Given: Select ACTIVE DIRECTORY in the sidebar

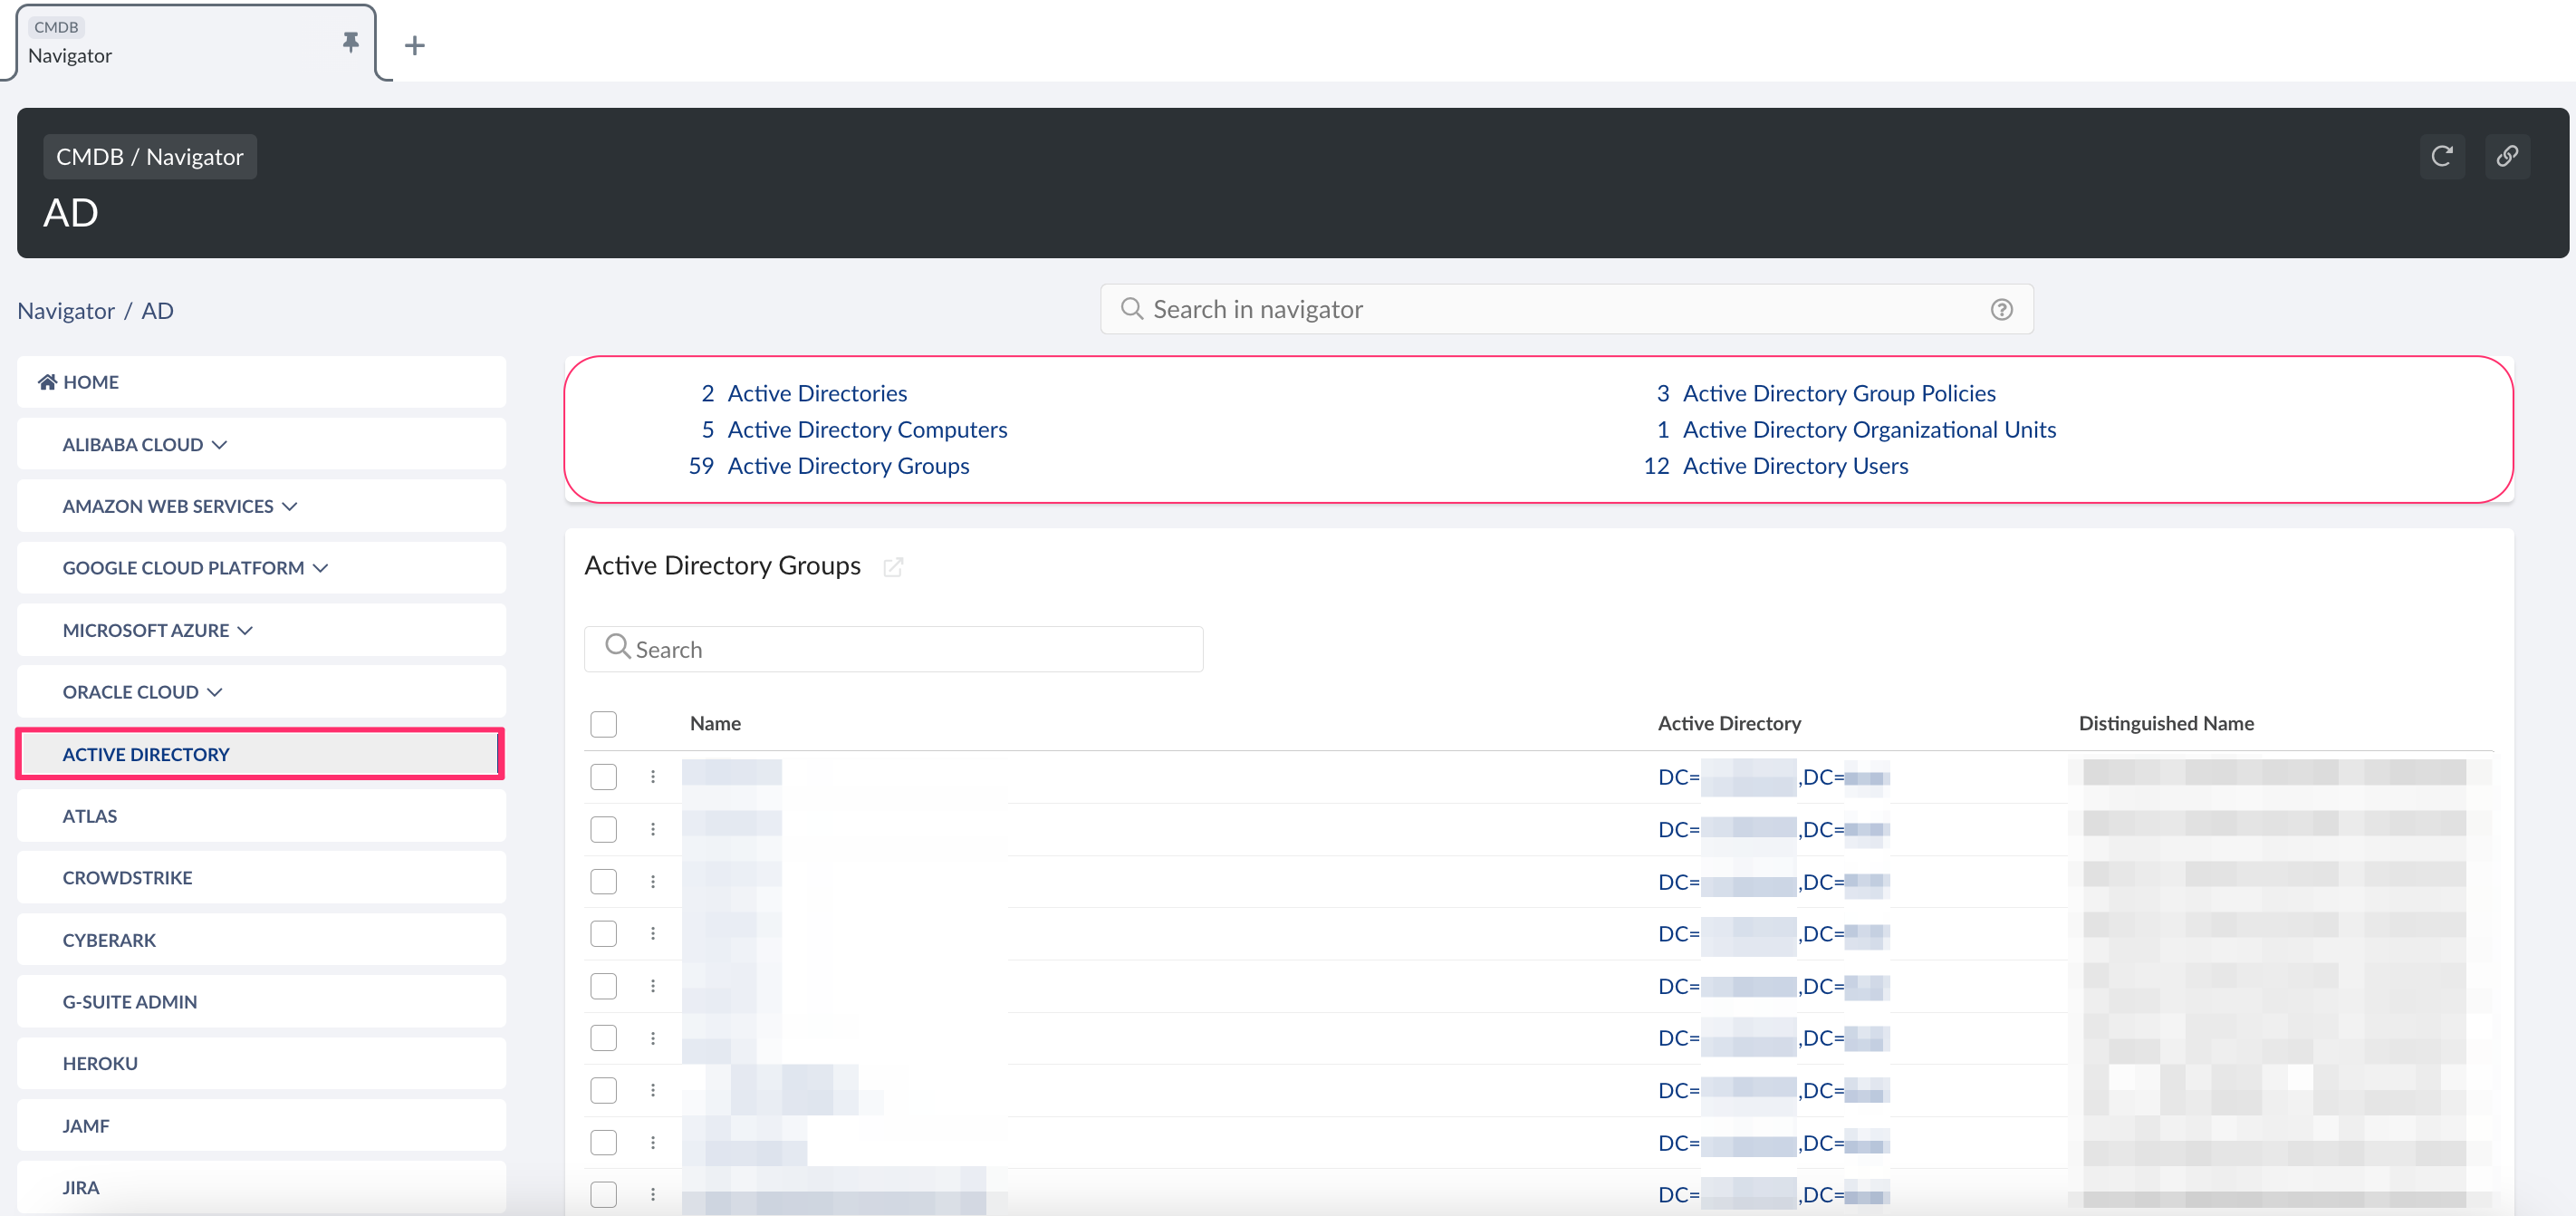Looking at the screenshot, I should 146,754.
